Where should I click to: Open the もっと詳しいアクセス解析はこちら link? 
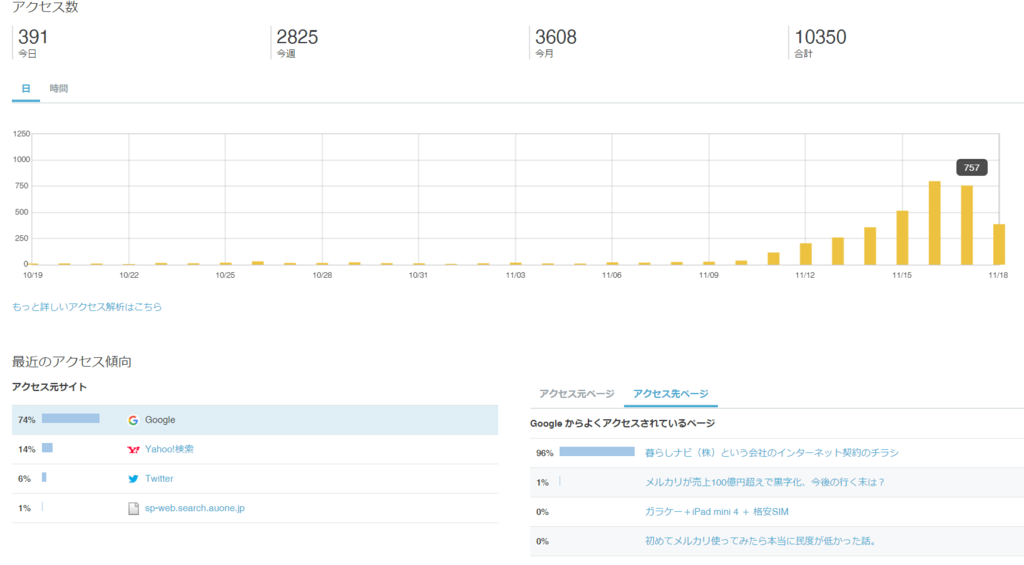point(87,307)
